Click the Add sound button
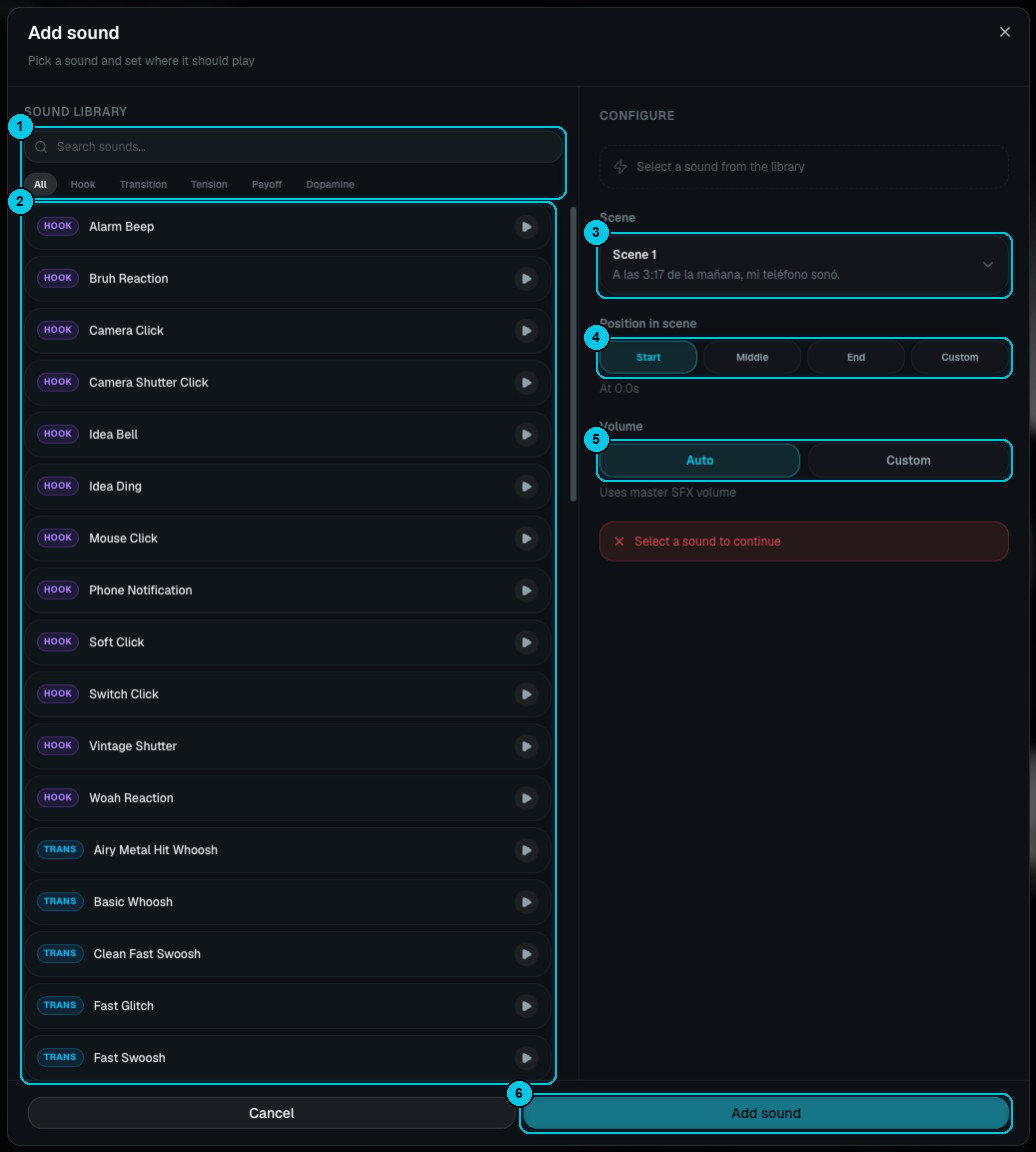1036x1152 pixels. (766, 1113)
